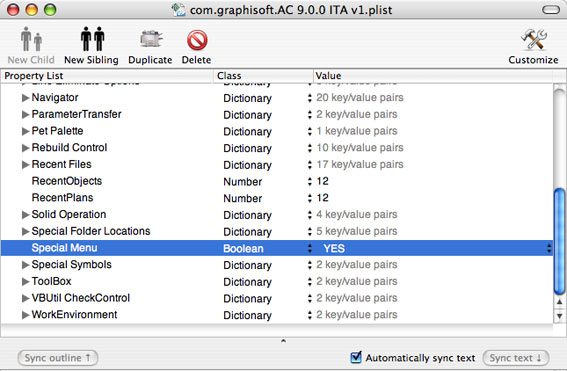Click the New Child toolbar icon

(x=31, y=39)
